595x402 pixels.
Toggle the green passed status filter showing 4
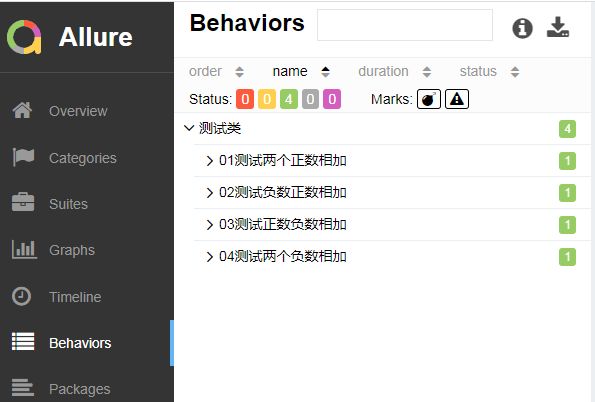(289, 99)
